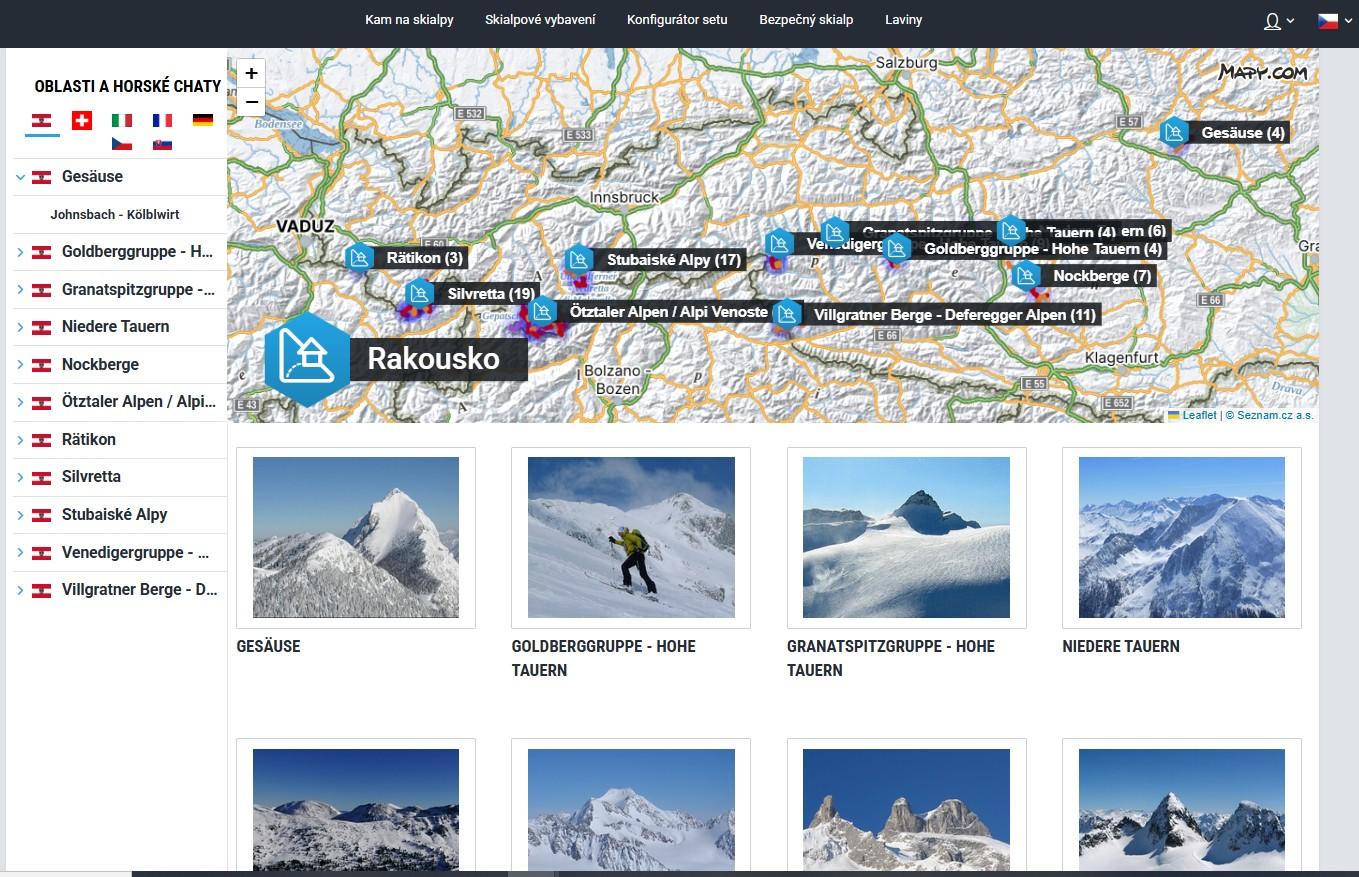This screenshot has height=877, width=1359.
Task: Select the Switzerland flag in sidebar
Action: coord(82,120)
